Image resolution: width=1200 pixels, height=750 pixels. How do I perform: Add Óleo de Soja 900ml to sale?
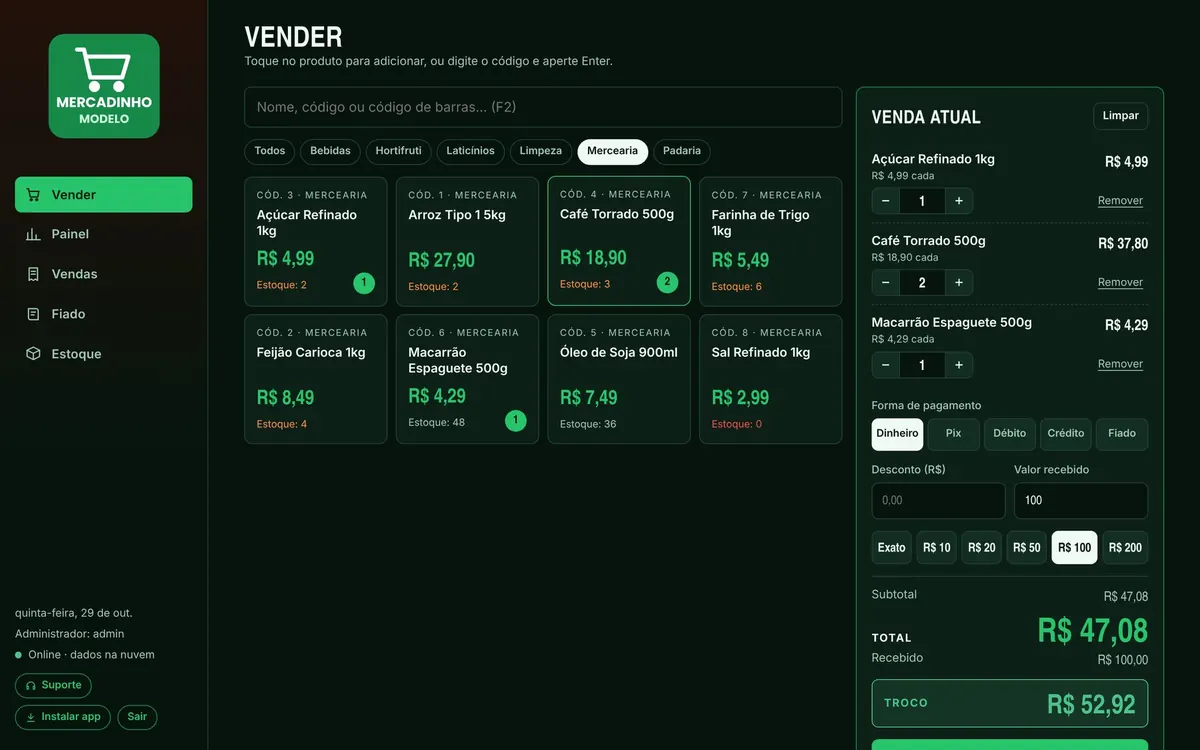click(619, 379)
